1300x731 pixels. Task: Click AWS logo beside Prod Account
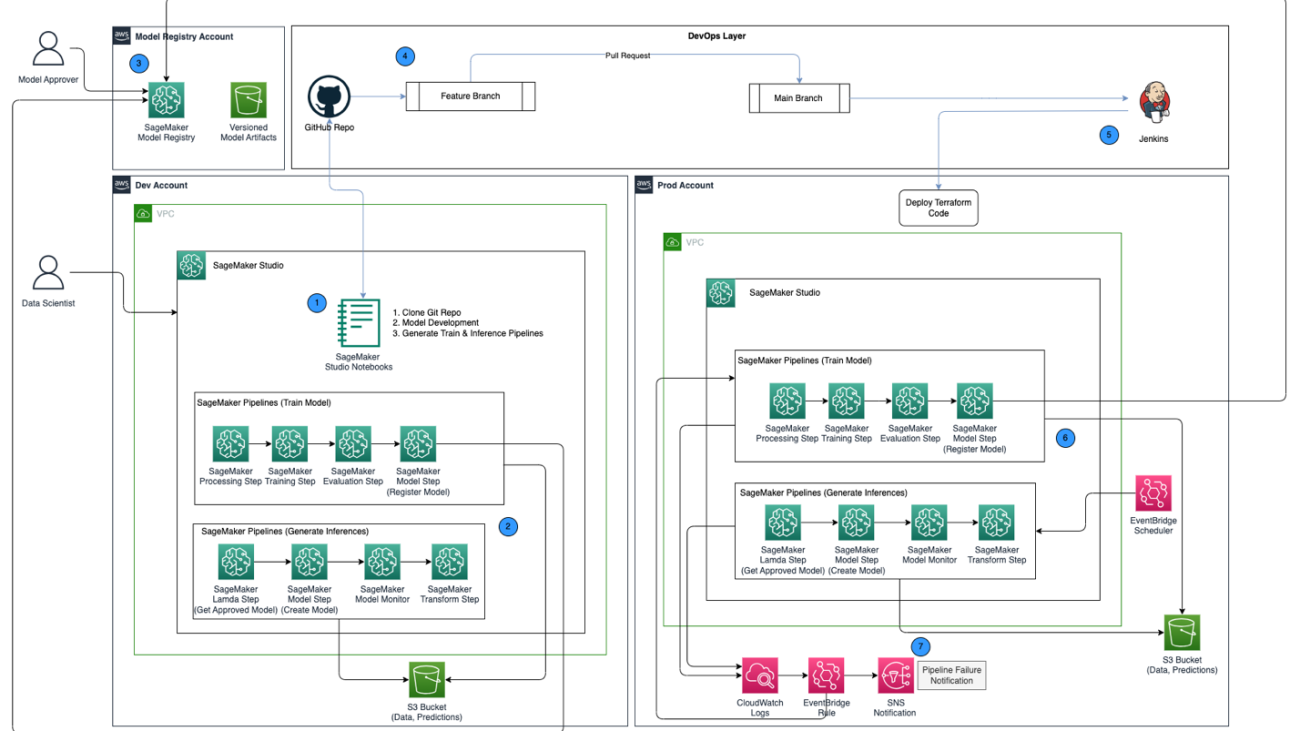click(x=643, y=185)
